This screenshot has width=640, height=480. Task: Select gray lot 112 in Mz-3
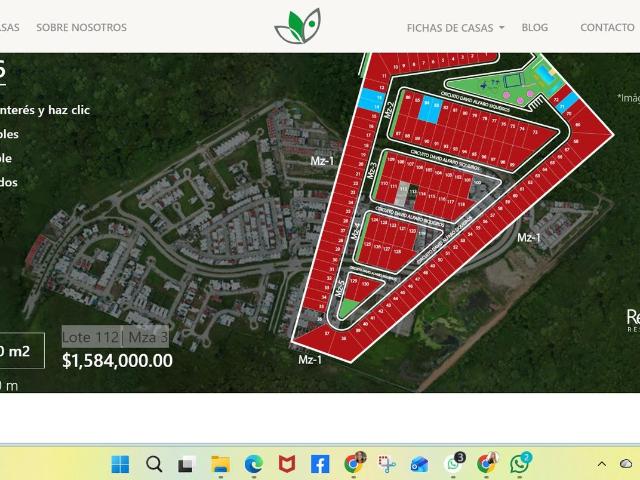pyautogui.click(x=402, y=193)
